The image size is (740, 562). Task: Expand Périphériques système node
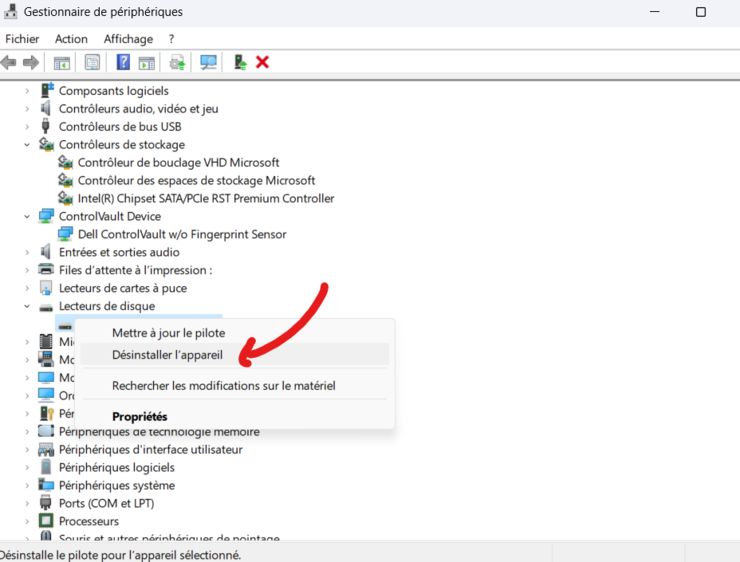(27, 485)
